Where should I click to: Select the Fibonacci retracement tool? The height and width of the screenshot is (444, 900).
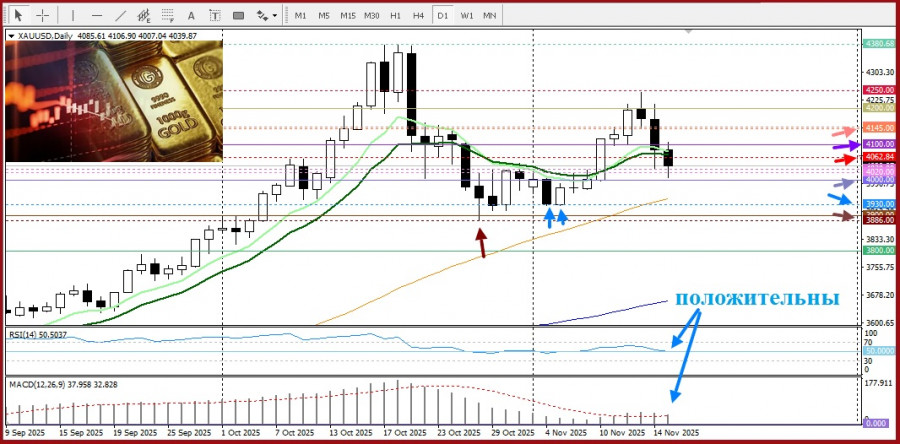tap(168, 16)
